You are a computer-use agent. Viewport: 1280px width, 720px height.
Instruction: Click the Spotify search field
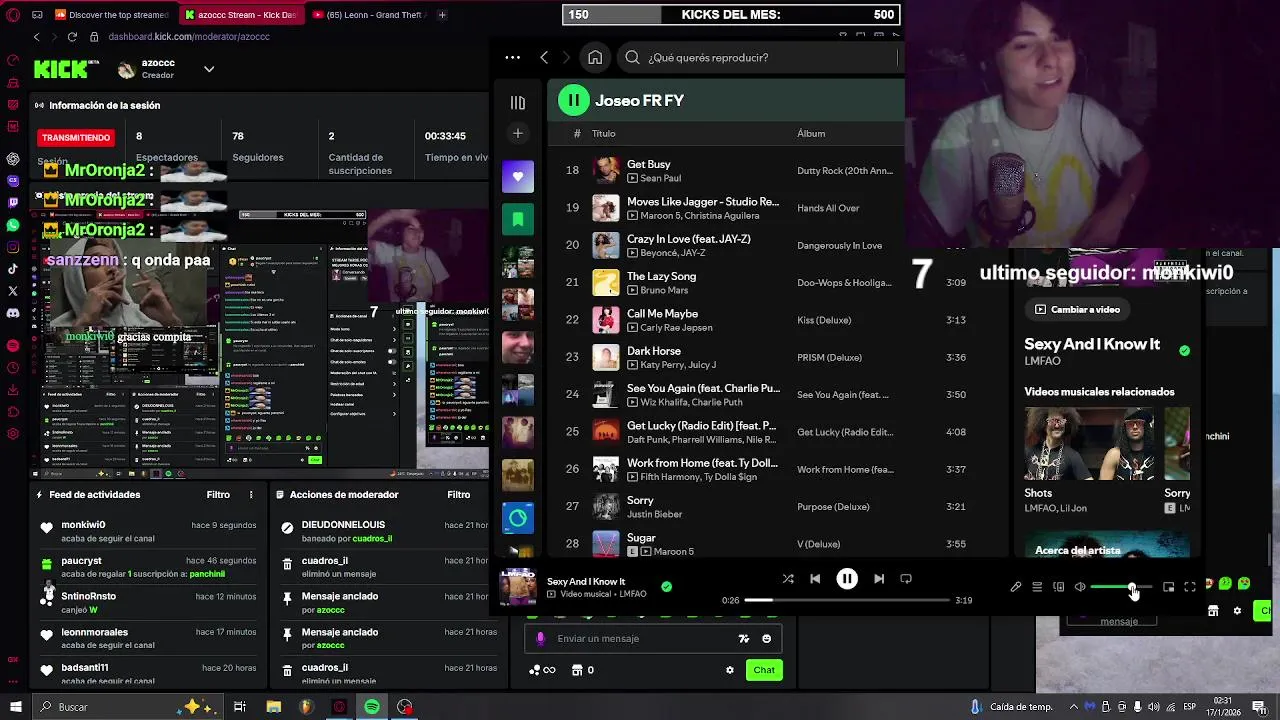(x=760, y=57)
